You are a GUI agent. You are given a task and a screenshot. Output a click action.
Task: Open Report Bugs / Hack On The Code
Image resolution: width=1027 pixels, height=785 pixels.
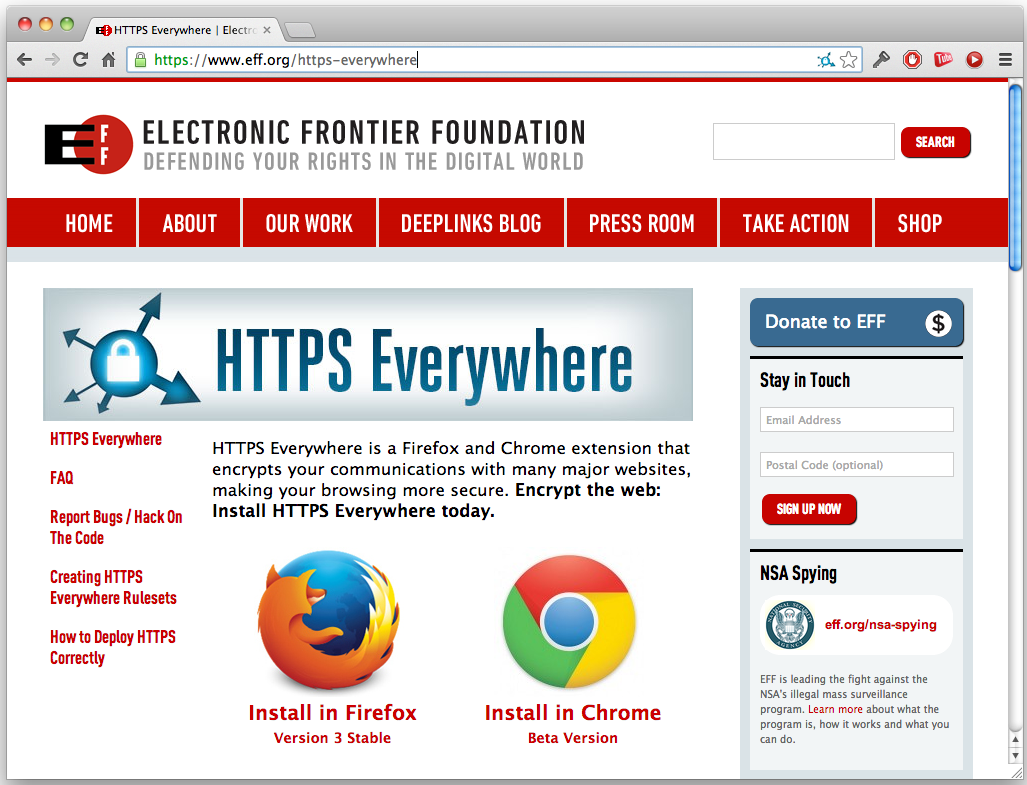pos(116,527)
